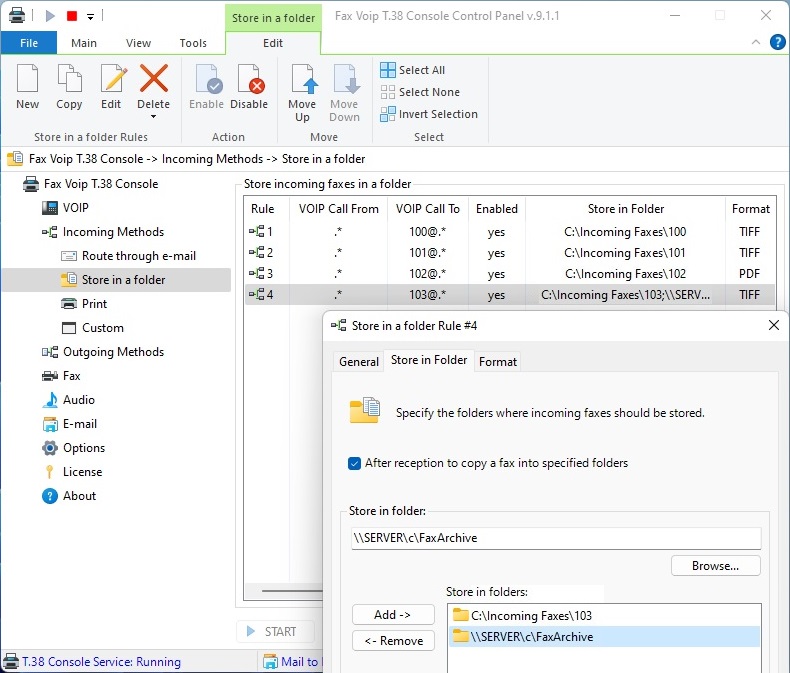Select License in the tree

coord(72,472)
